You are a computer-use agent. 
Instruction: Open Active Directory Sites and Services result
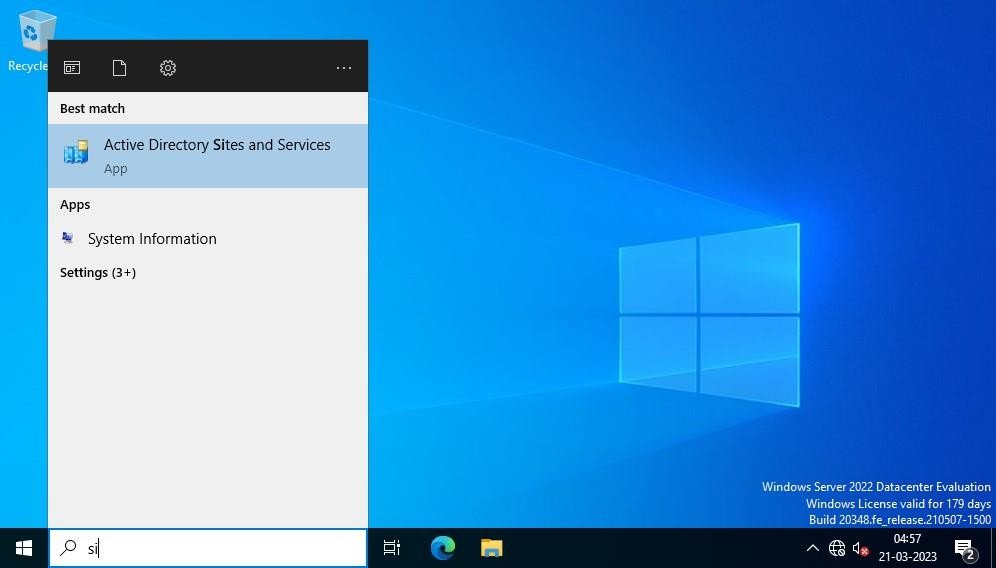208,156
